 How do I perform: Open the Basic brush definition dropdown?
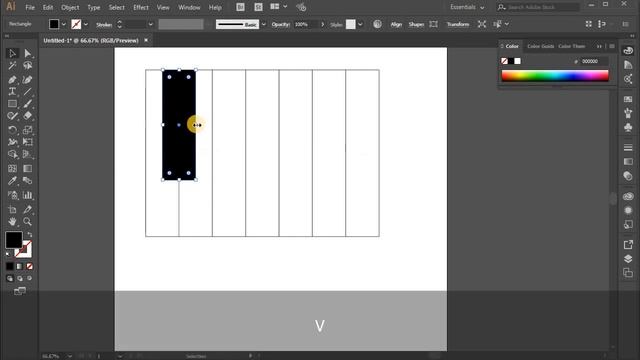pyautogui.click(x=263, y=24)
